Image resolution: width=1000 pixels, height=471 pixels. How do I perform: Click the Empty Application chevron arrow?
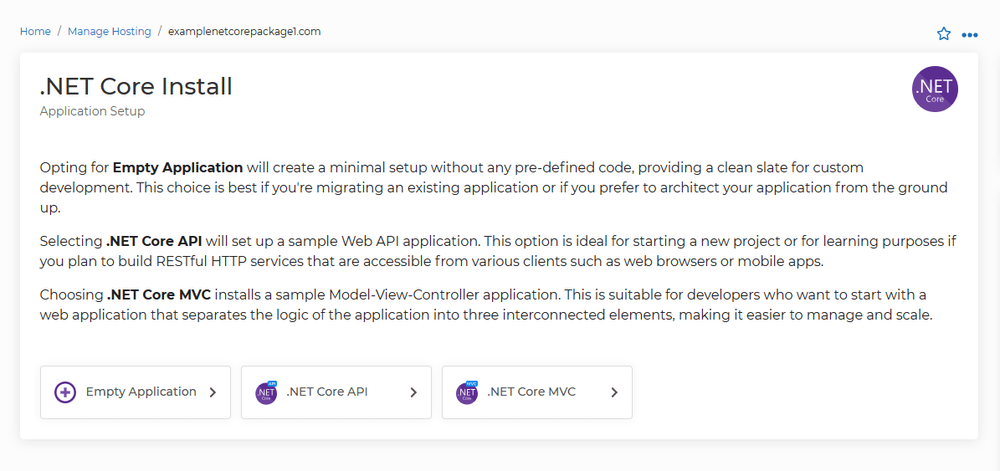213,393
